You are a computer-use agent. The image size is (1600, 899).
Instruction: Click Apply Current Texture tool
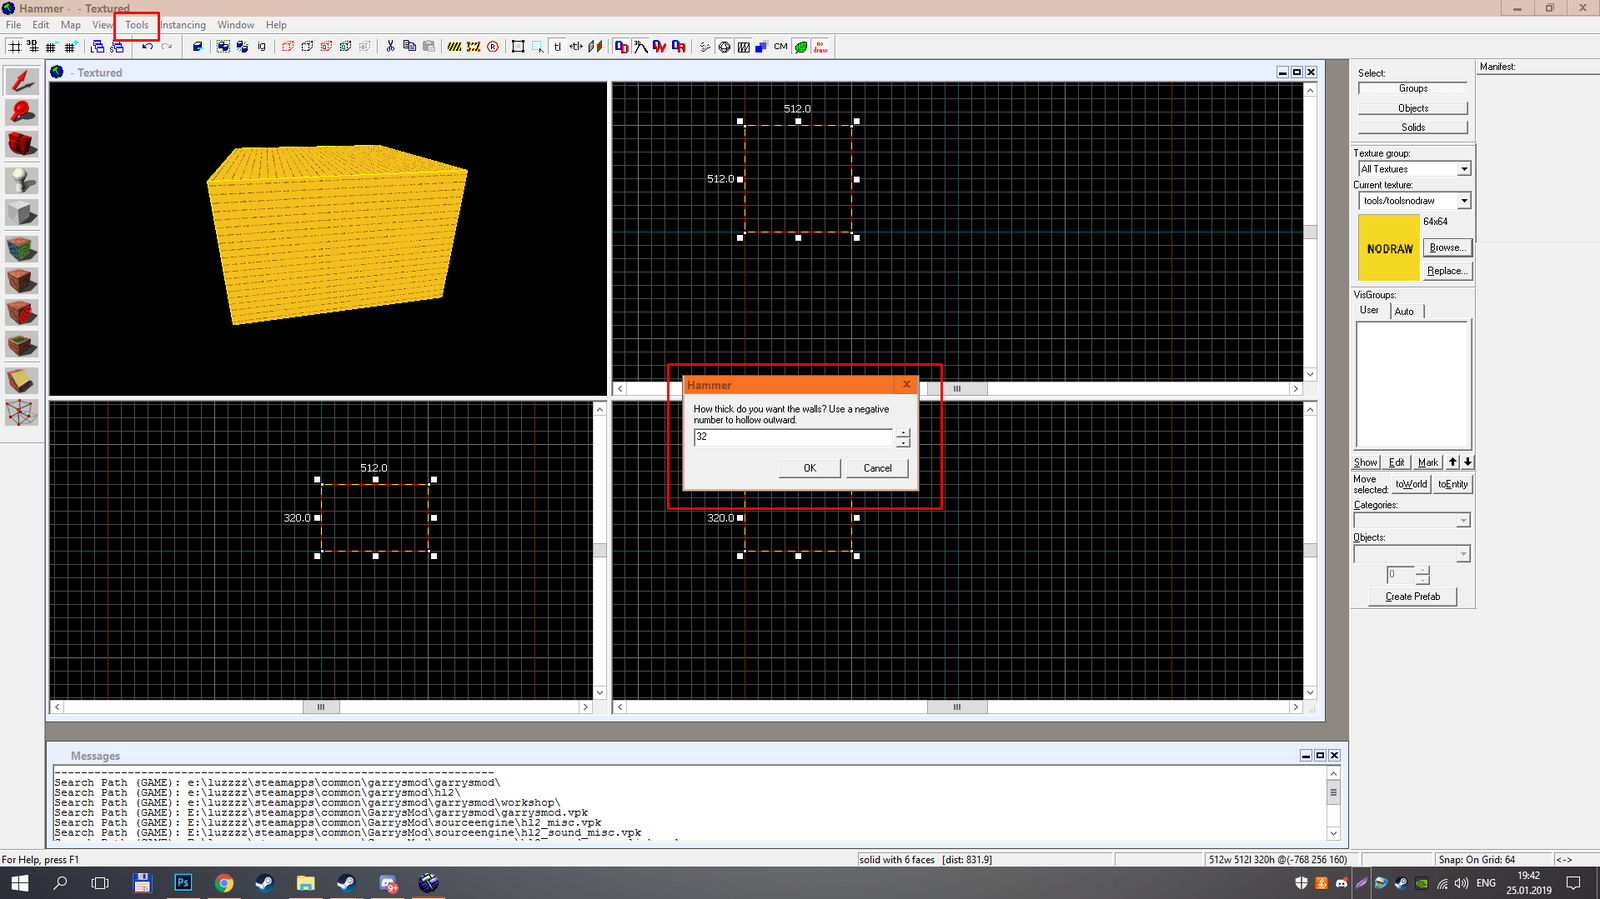click(x=22, y=280)
